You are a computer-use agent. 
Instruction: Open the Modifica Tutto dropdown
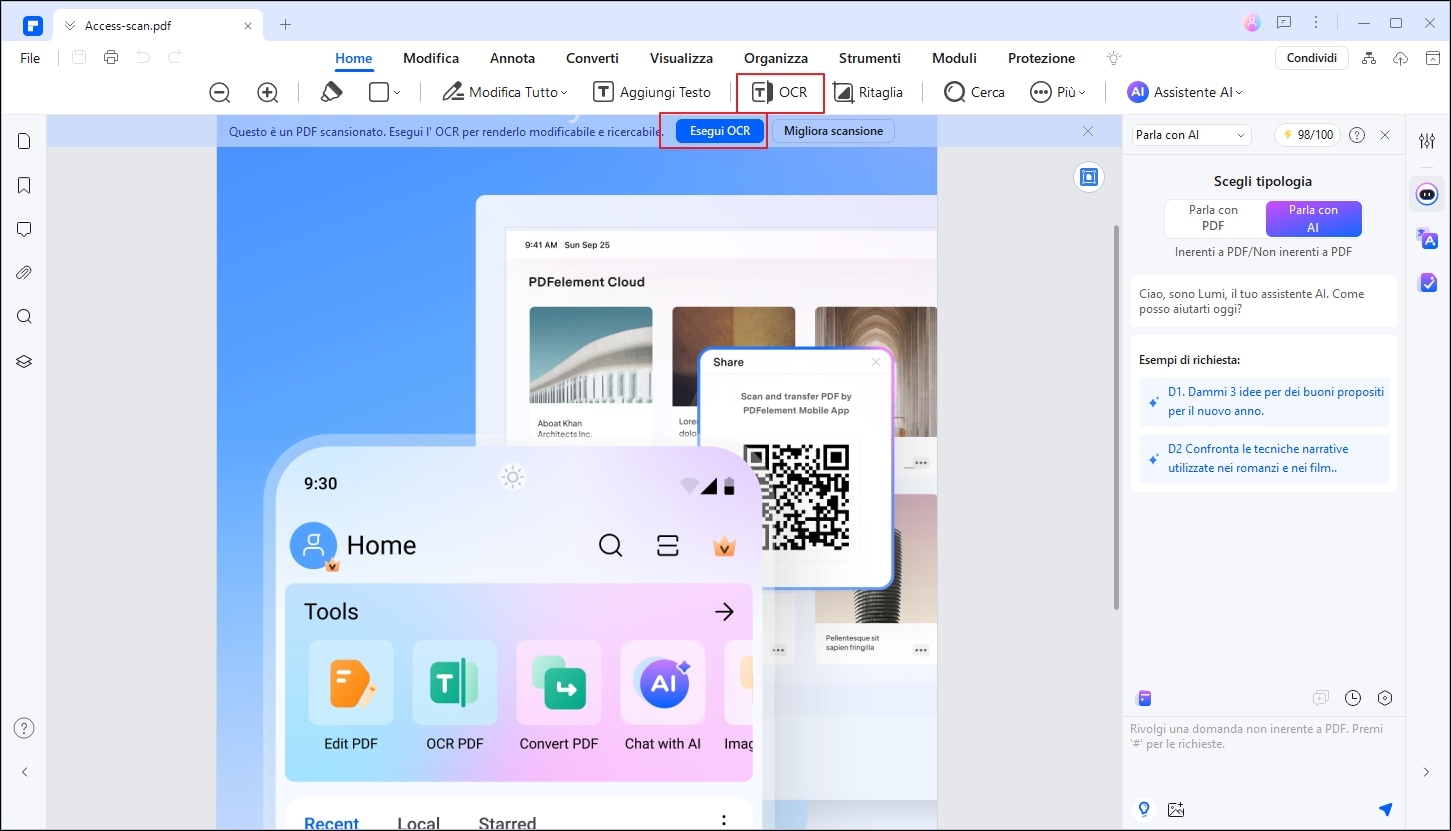[505, 92]
